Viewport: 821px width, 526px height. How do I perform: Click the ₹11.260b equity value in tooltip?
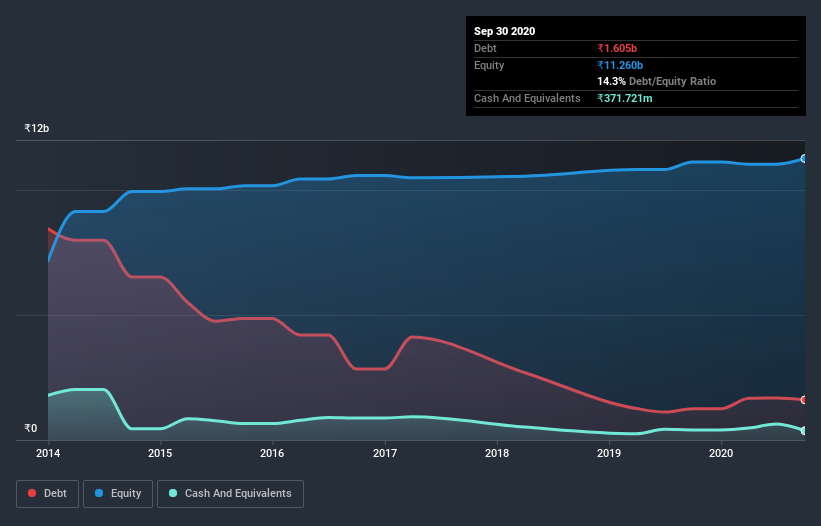point(620,65)
